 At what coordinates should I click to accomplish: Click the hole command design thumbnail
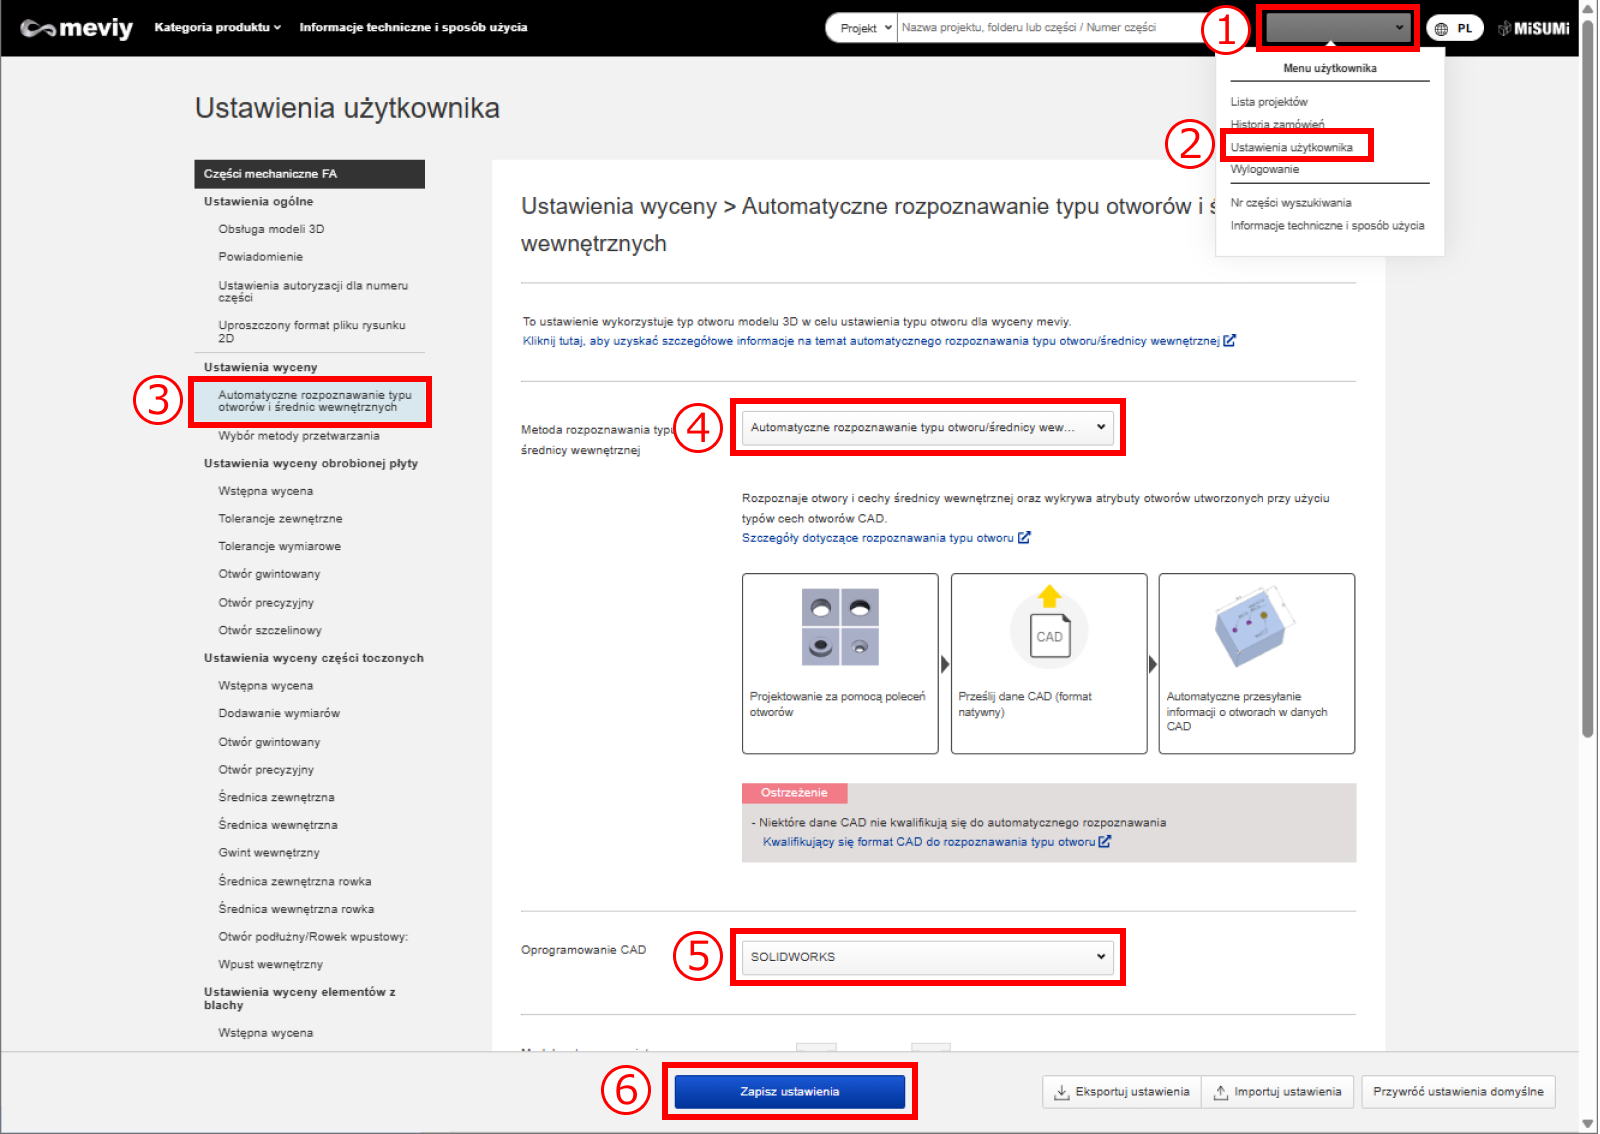[840, 627]
